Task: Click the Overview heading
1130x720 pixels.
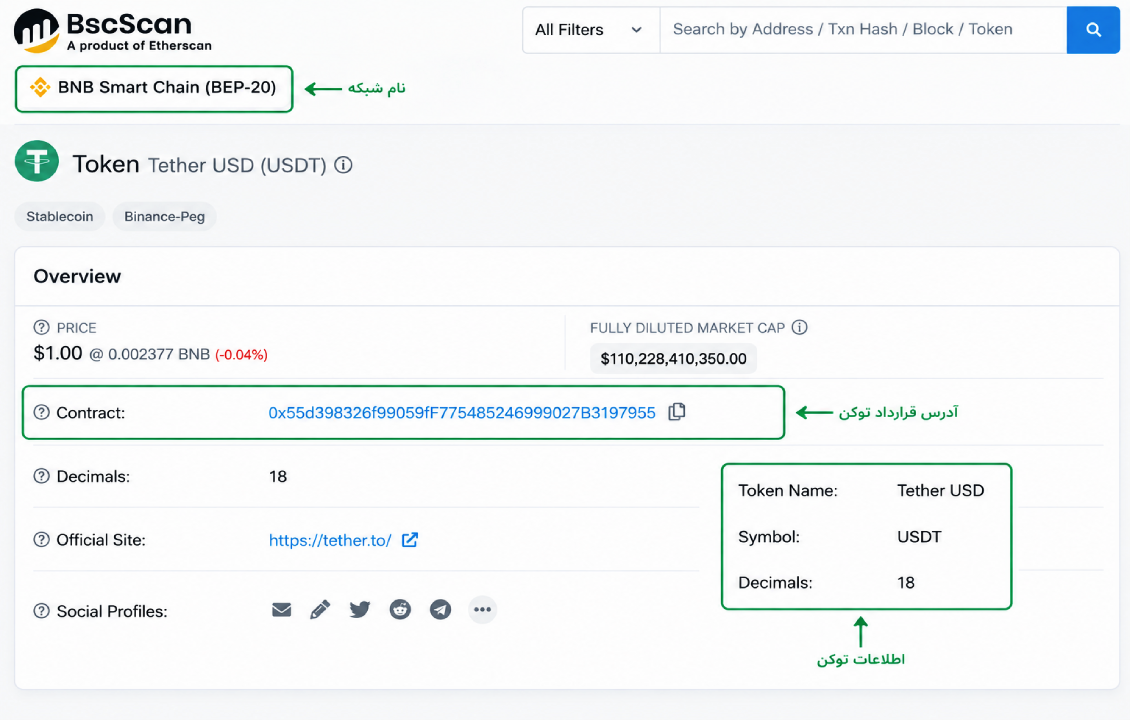Action: click(x=77, y=276)
